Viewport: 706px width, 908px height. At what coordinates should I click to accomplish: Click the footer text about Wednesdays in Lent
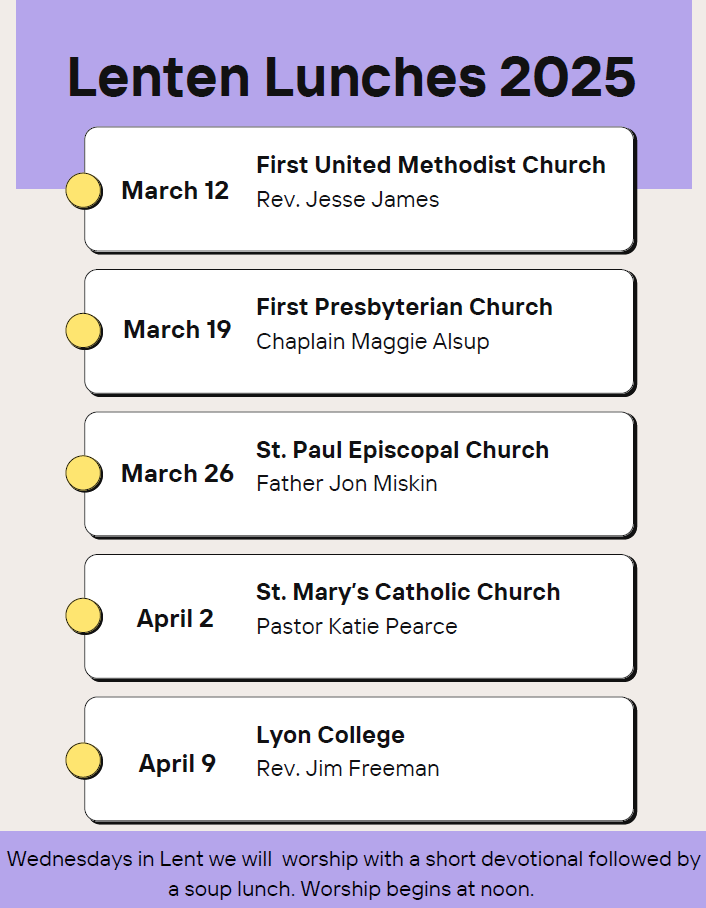[353, 873]
